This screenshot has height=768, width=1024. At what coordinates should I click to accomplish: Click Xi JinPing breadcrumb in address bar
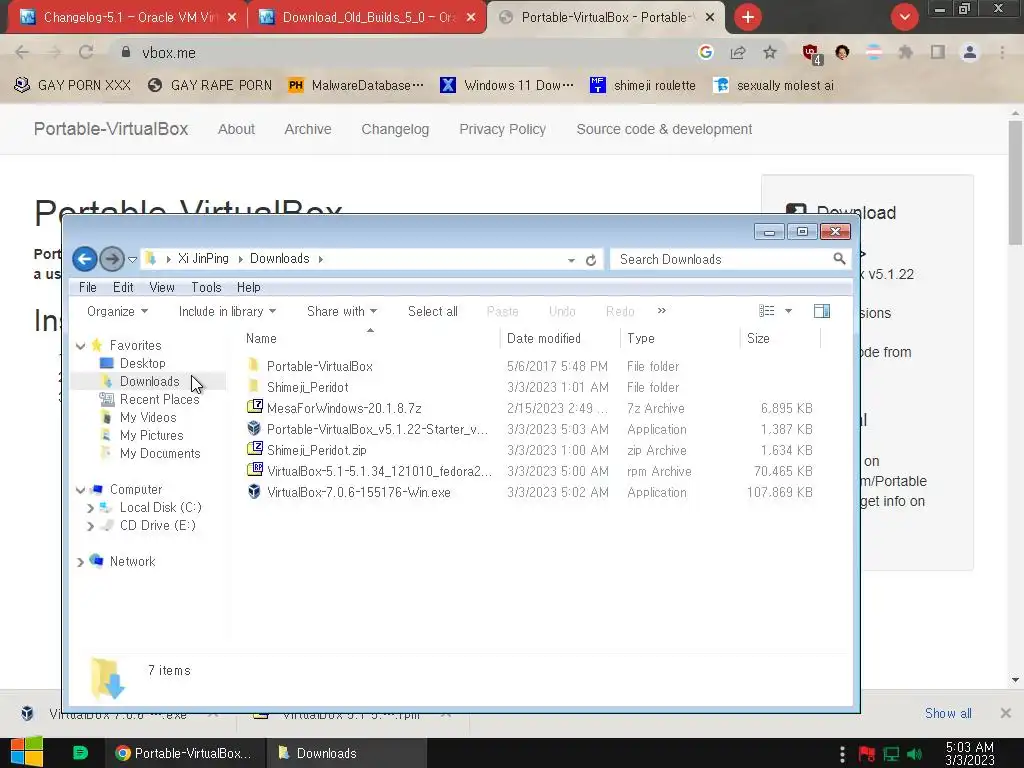(x=203, y=259)
